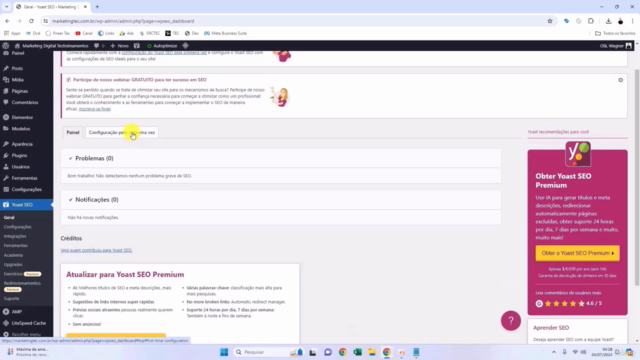Open Meta Business Suite bookmark

point(225,33)
